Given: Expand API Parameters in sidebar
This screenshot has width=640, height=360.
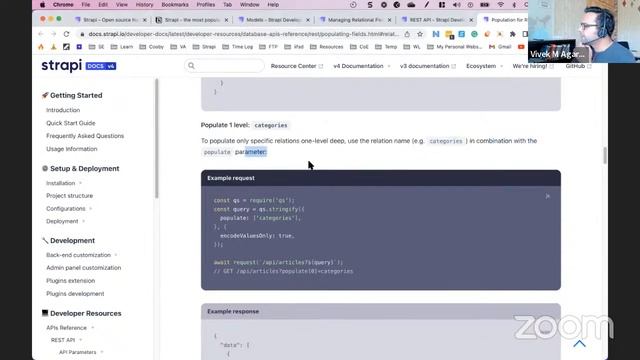Looking at the screenshot, I should point(81,352).
